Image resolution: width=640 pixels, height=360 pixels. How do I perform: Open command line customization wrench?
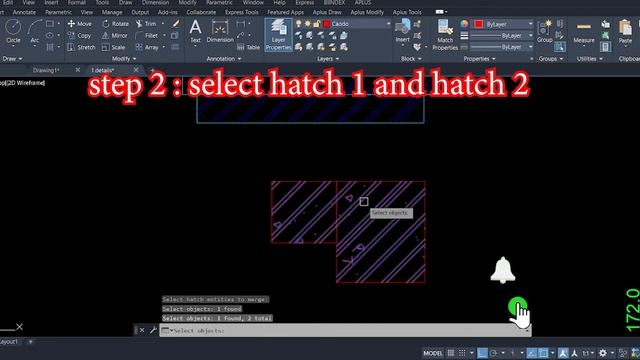pos(153,330)
